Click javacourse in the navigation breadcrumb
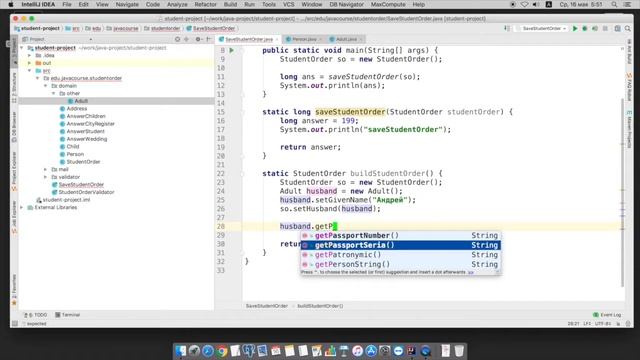 click(x=126, y=29)
